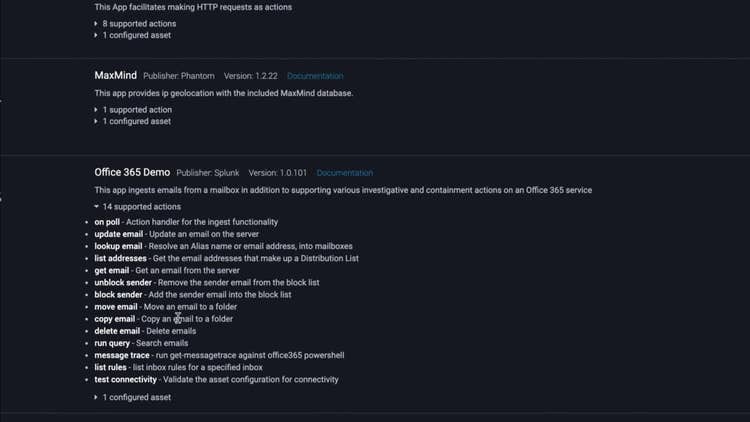The image size is (750, 422).
Task: Expand MaxMind 1 supported action list
Action: coord(137,110)
